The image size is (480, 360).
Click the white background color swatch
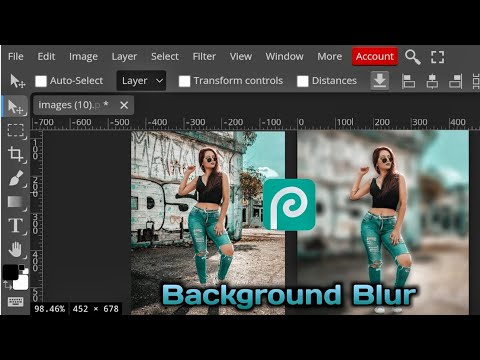21,283
